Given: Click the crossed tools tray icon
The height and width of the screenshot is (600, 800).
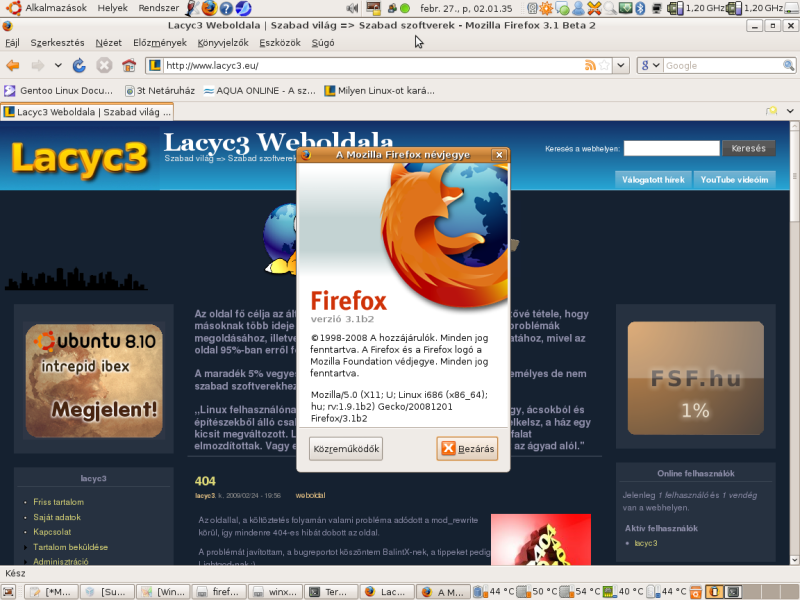Looking at the screenshot, I should [x=594, y=8].
